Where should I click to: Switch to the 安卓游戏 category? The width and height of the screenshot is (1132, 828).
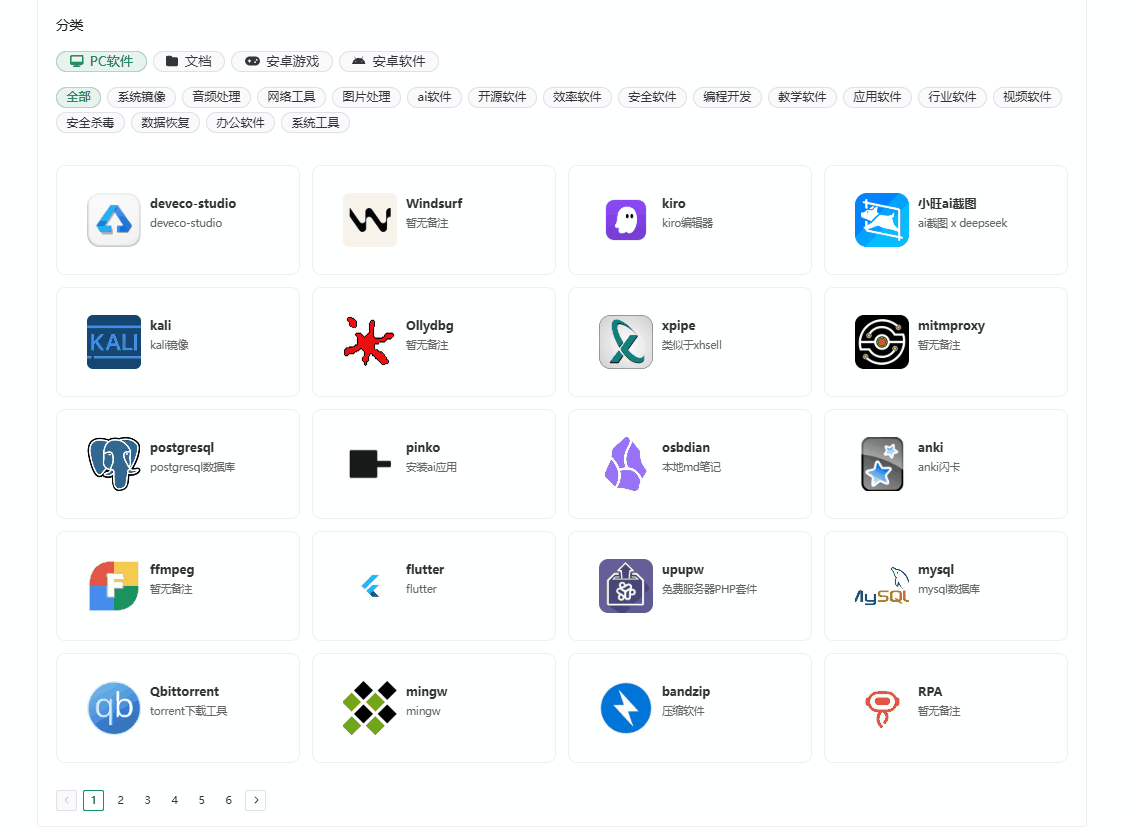click(282, 61)
